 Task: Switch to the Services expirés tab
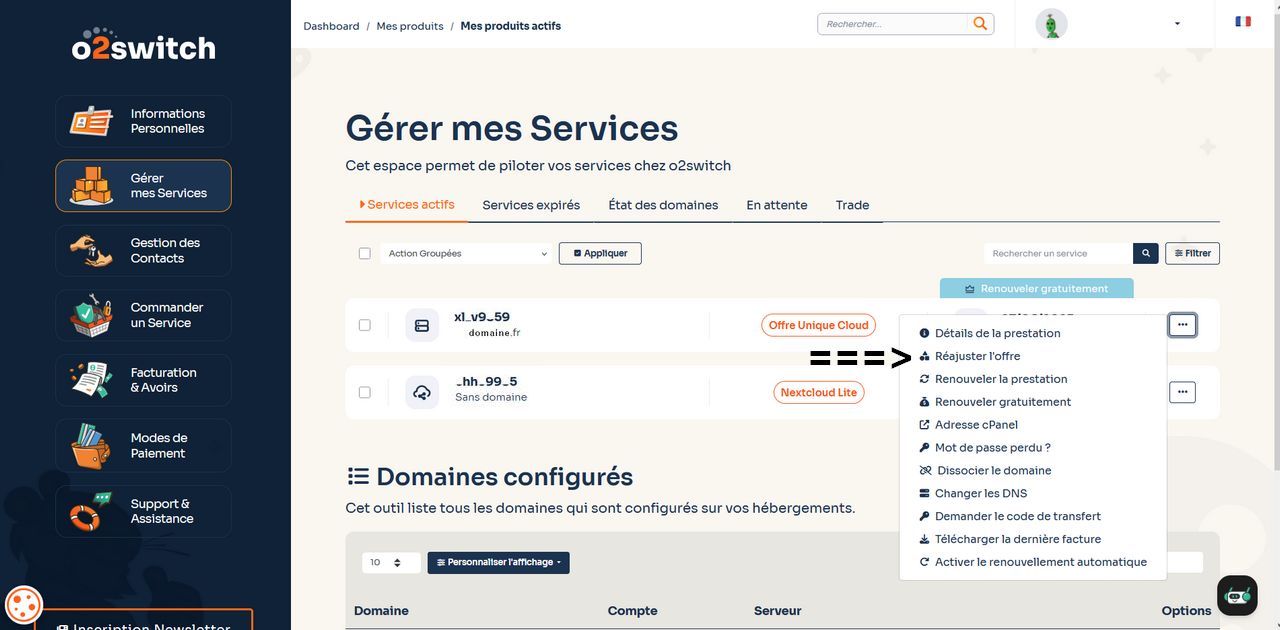531,205
